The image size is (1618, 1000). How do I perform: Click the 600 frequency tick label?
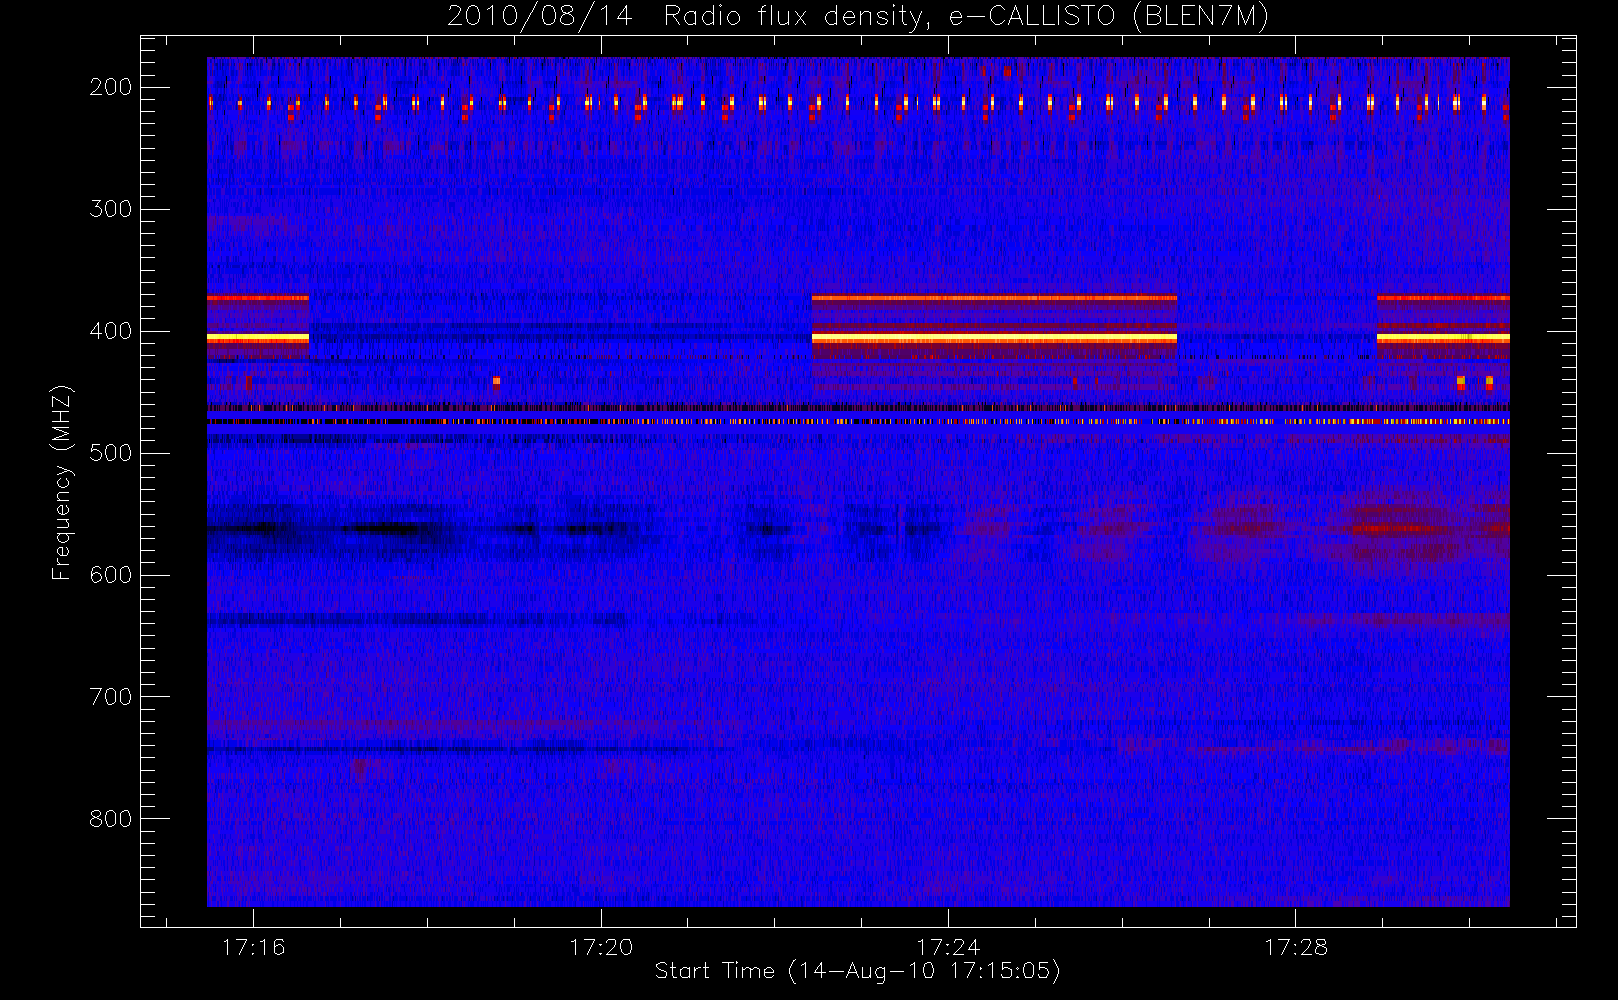pyautogui.click(x=110, y=575)
